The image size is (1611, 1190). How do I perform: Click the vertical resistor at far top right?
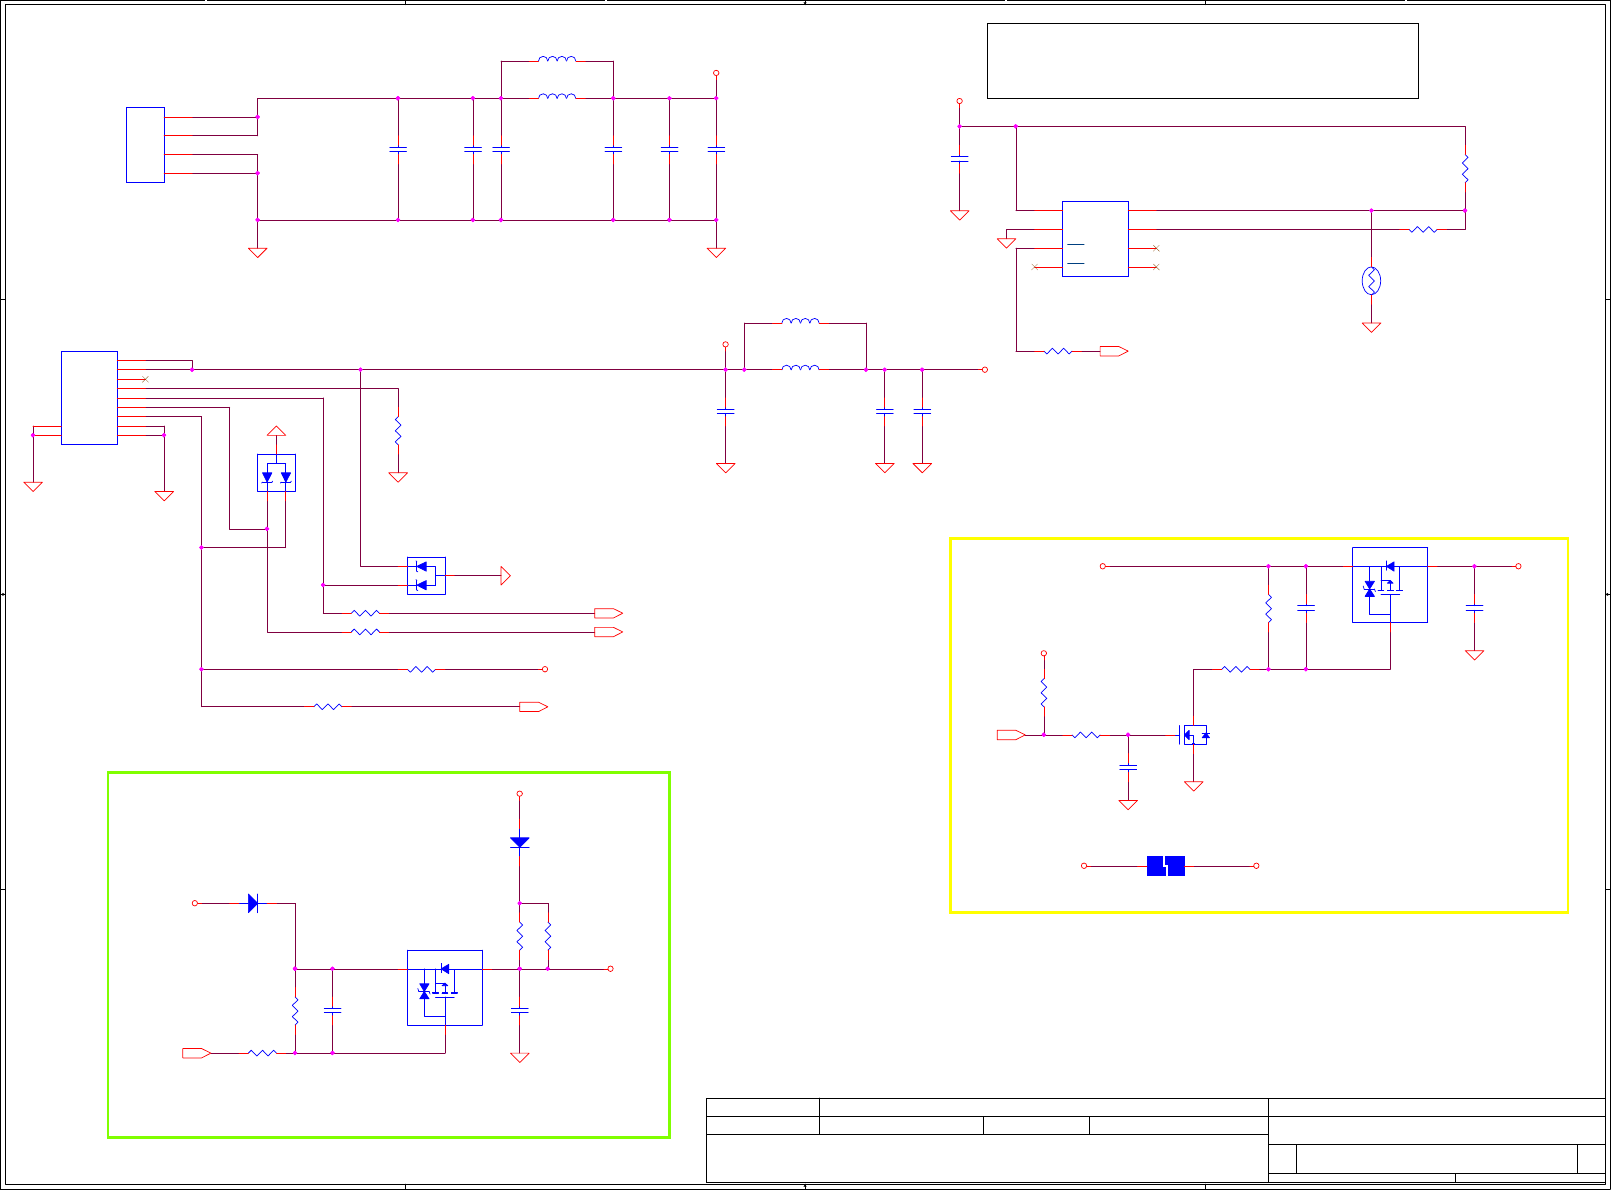pyautogui.click(x=1465, y=168)
